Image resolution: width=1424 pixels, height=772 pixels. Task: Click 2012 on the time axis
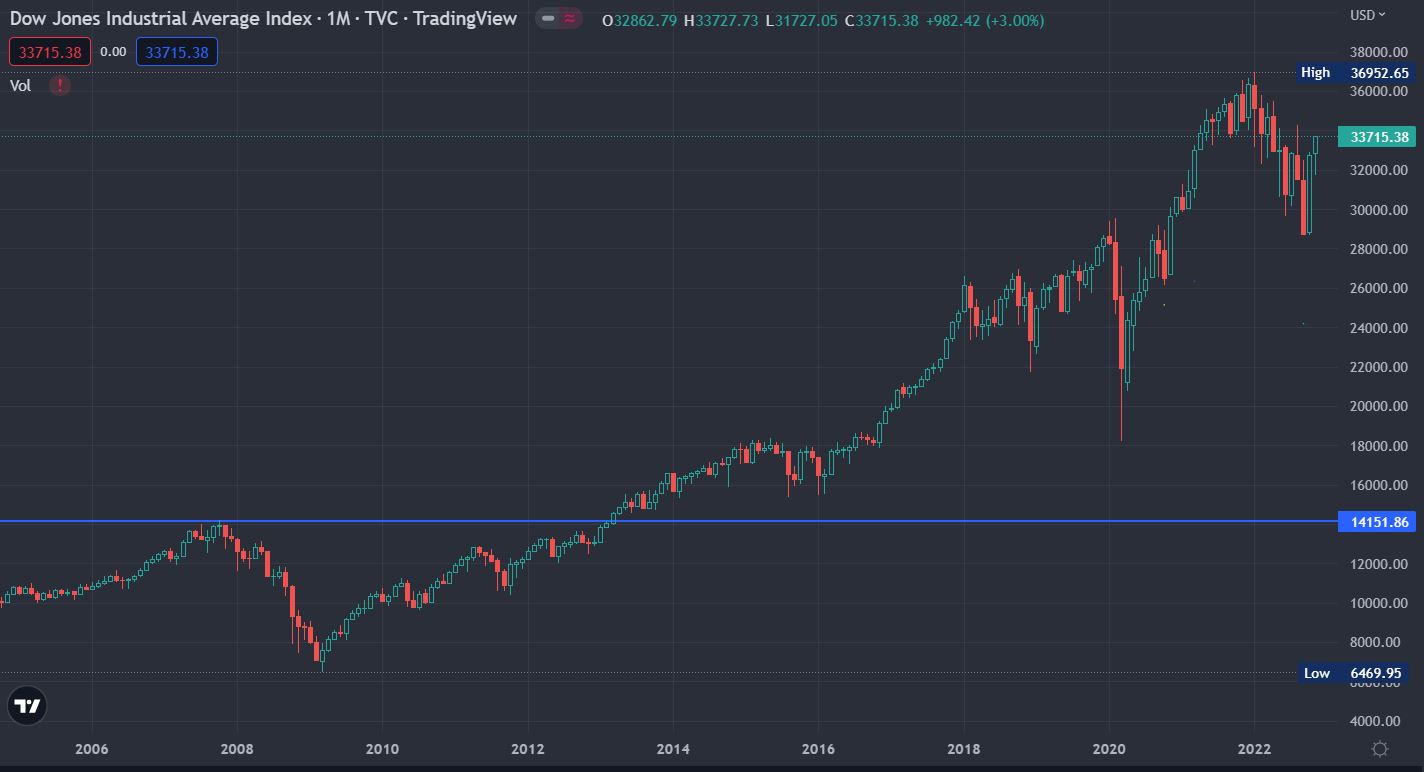[x=528, y=749]
